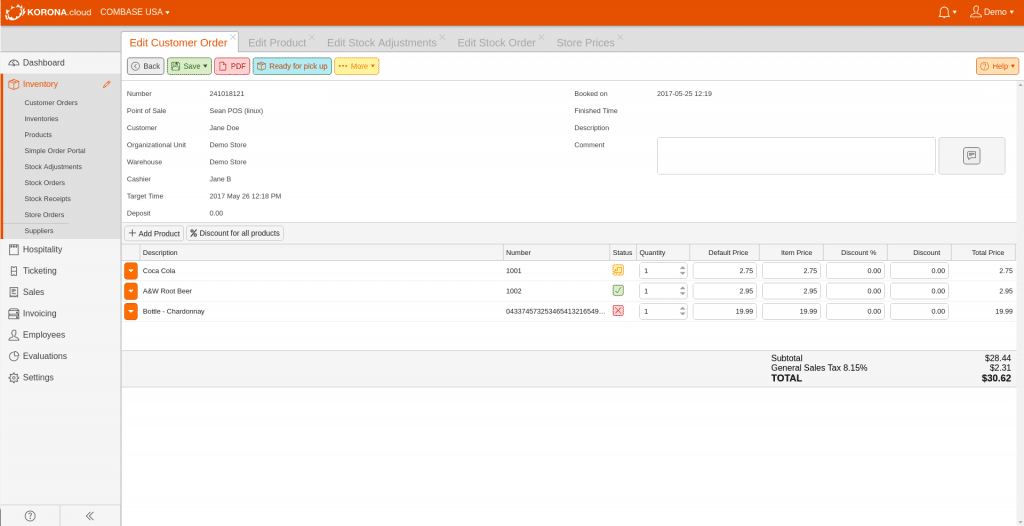Click the Add Product button
Viewport: 1024px width, 526px height.
point(153,233)
